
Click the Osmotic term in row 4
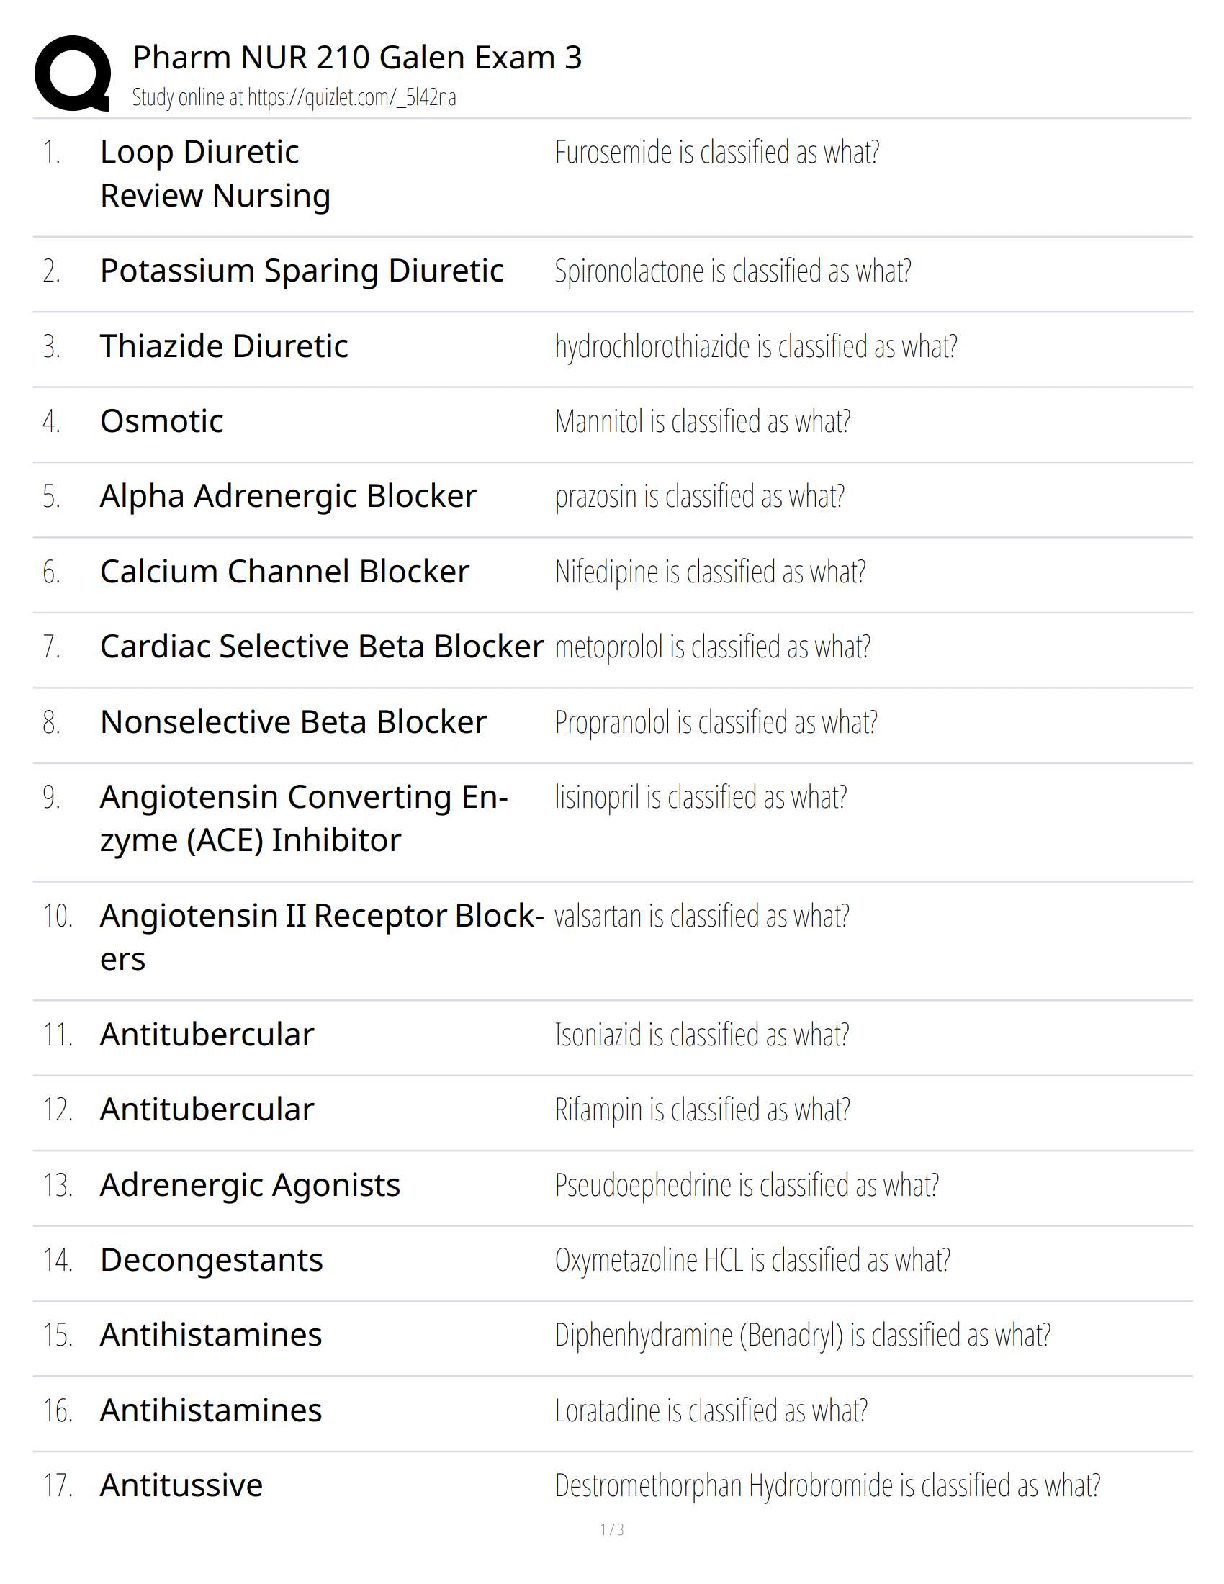[162, 421]
